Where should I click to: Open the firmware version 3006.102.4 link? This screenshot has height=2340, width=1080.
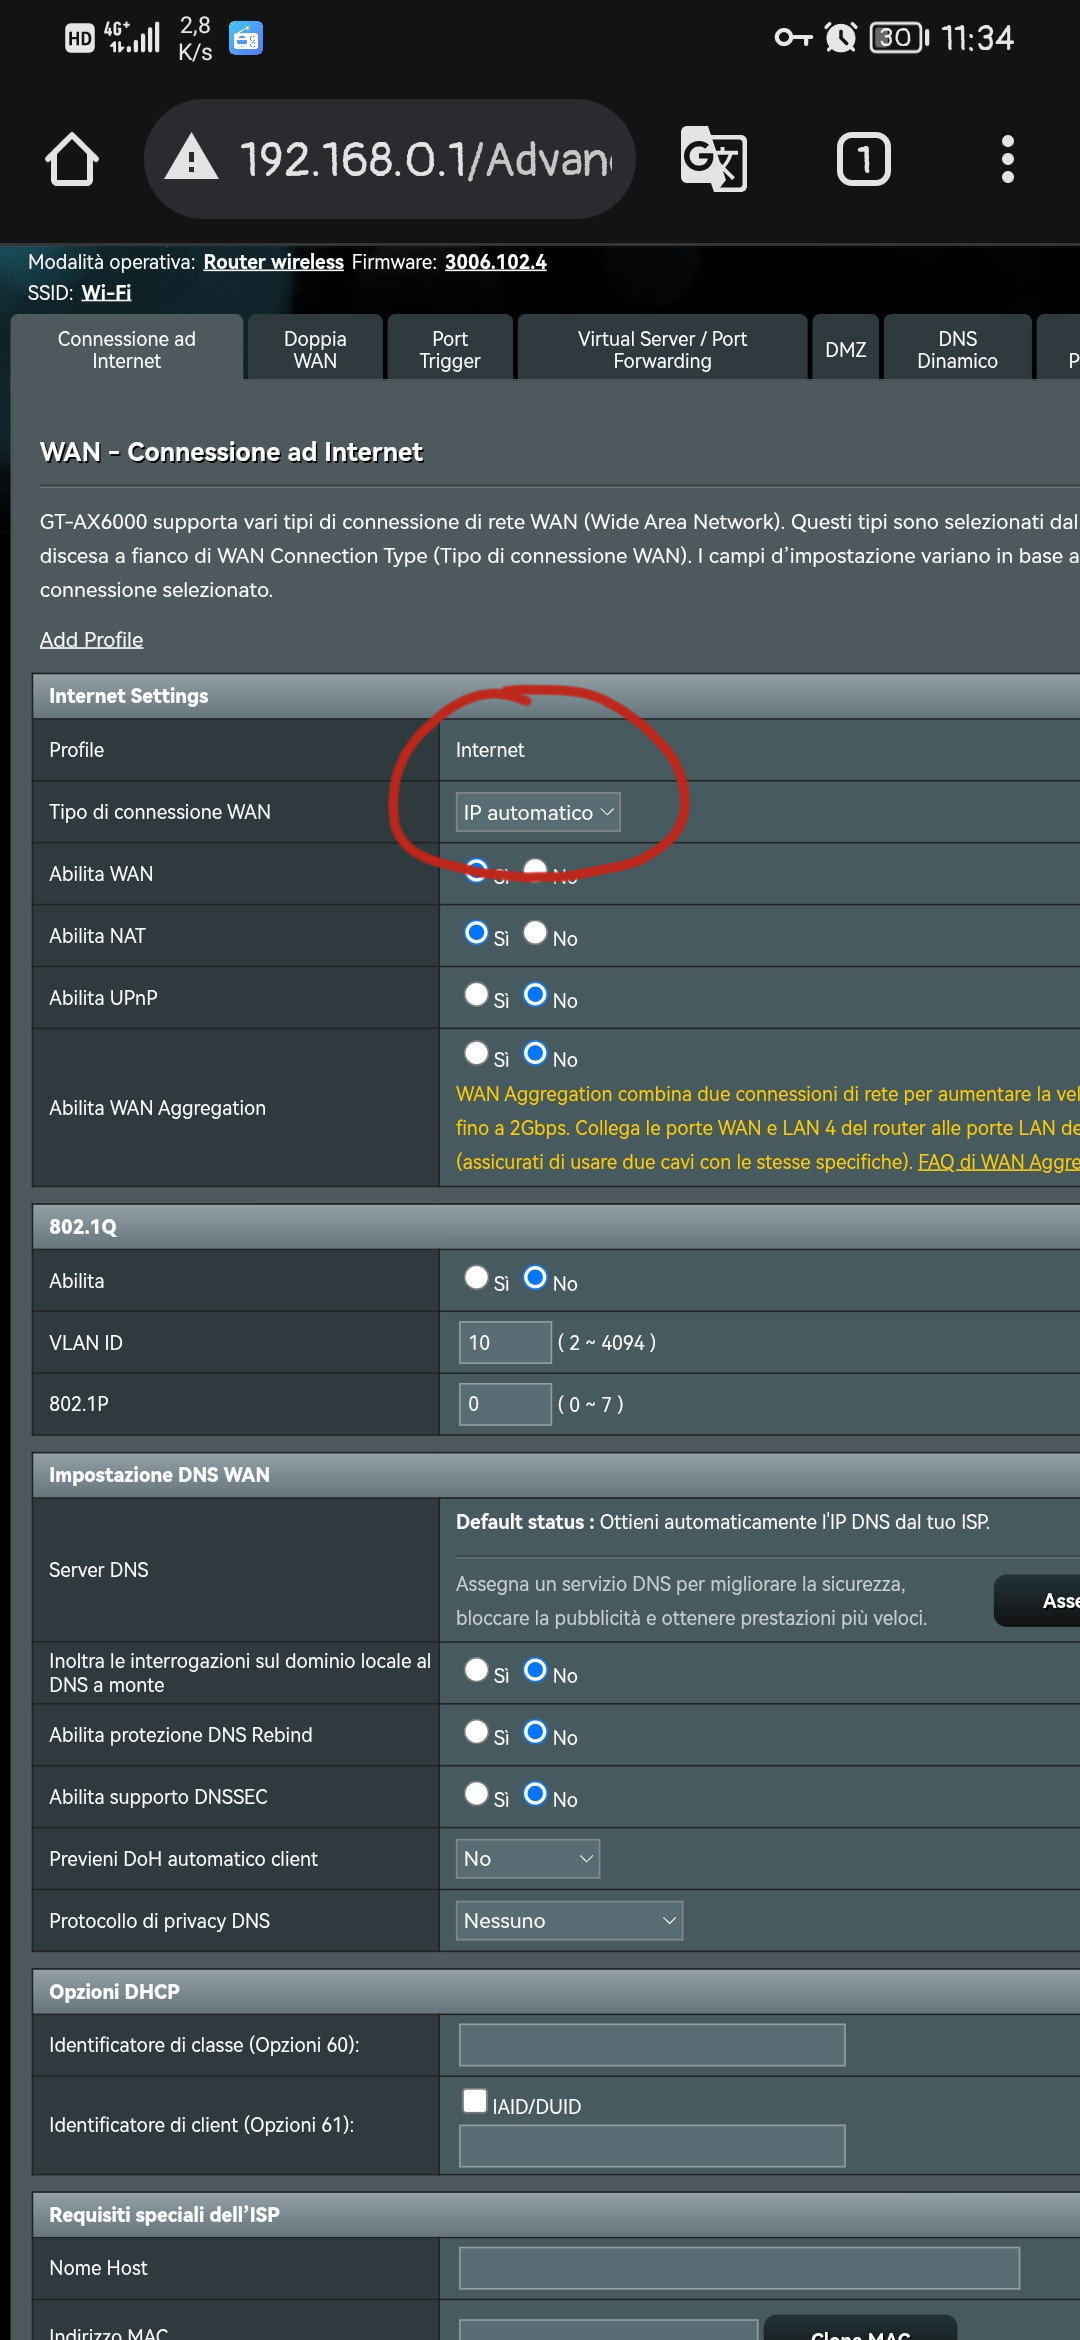point(495,262)
